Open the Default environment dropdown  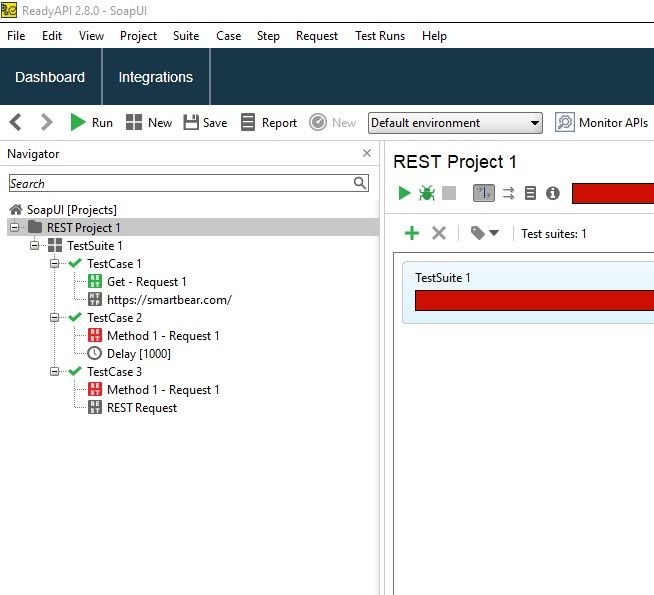coord(455,123)
